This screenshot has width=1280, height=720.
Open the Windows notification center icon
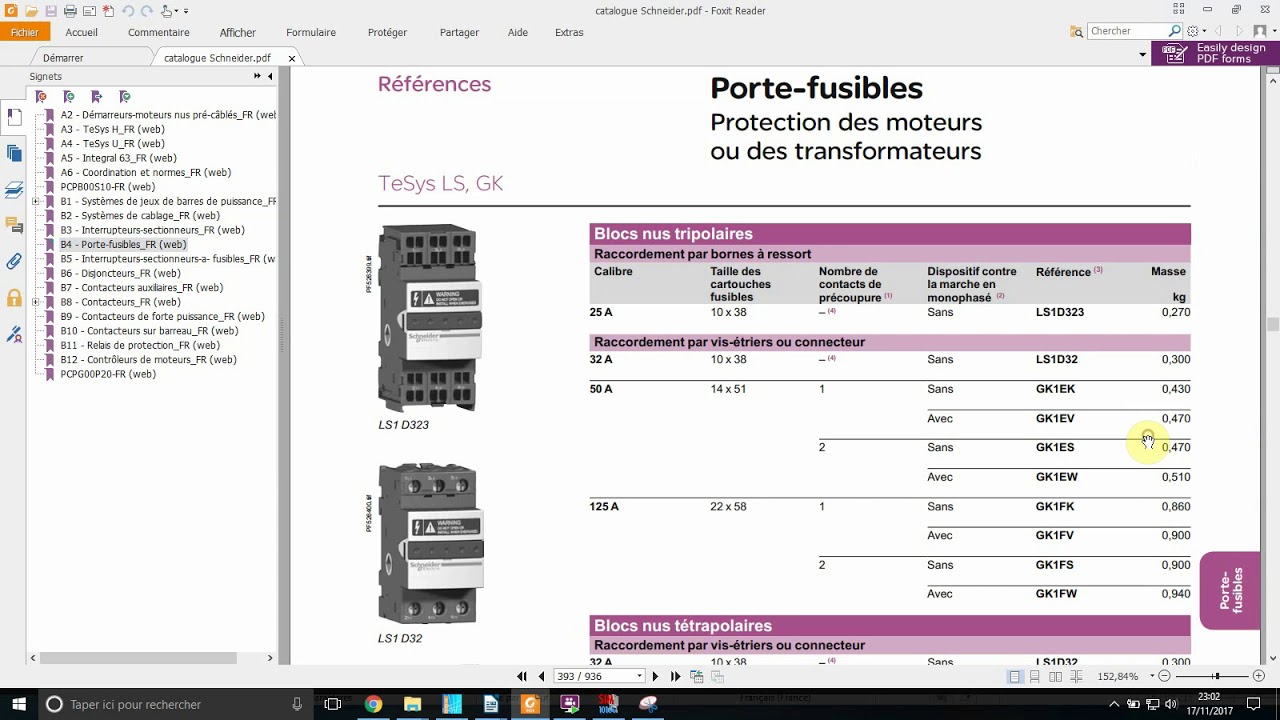tap(1254, 704)
